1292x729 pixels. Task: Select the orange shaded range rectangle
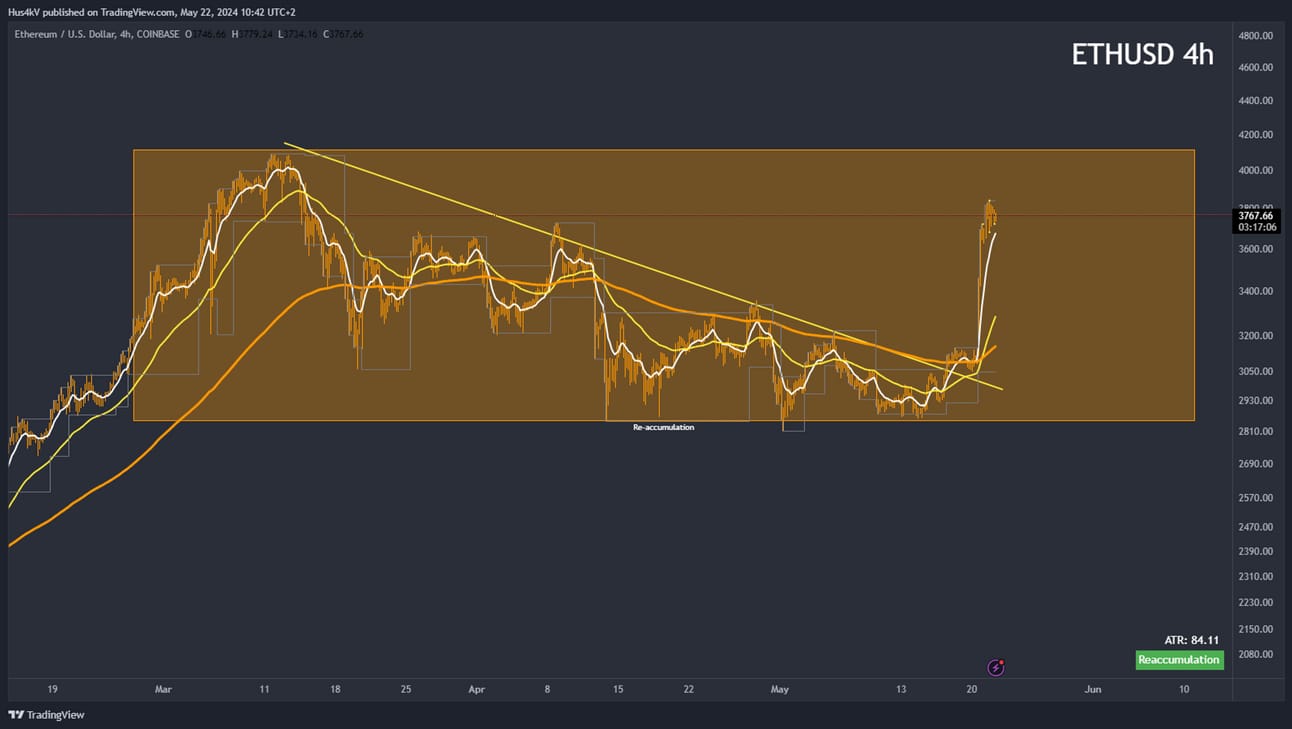[x=664, y=285]
